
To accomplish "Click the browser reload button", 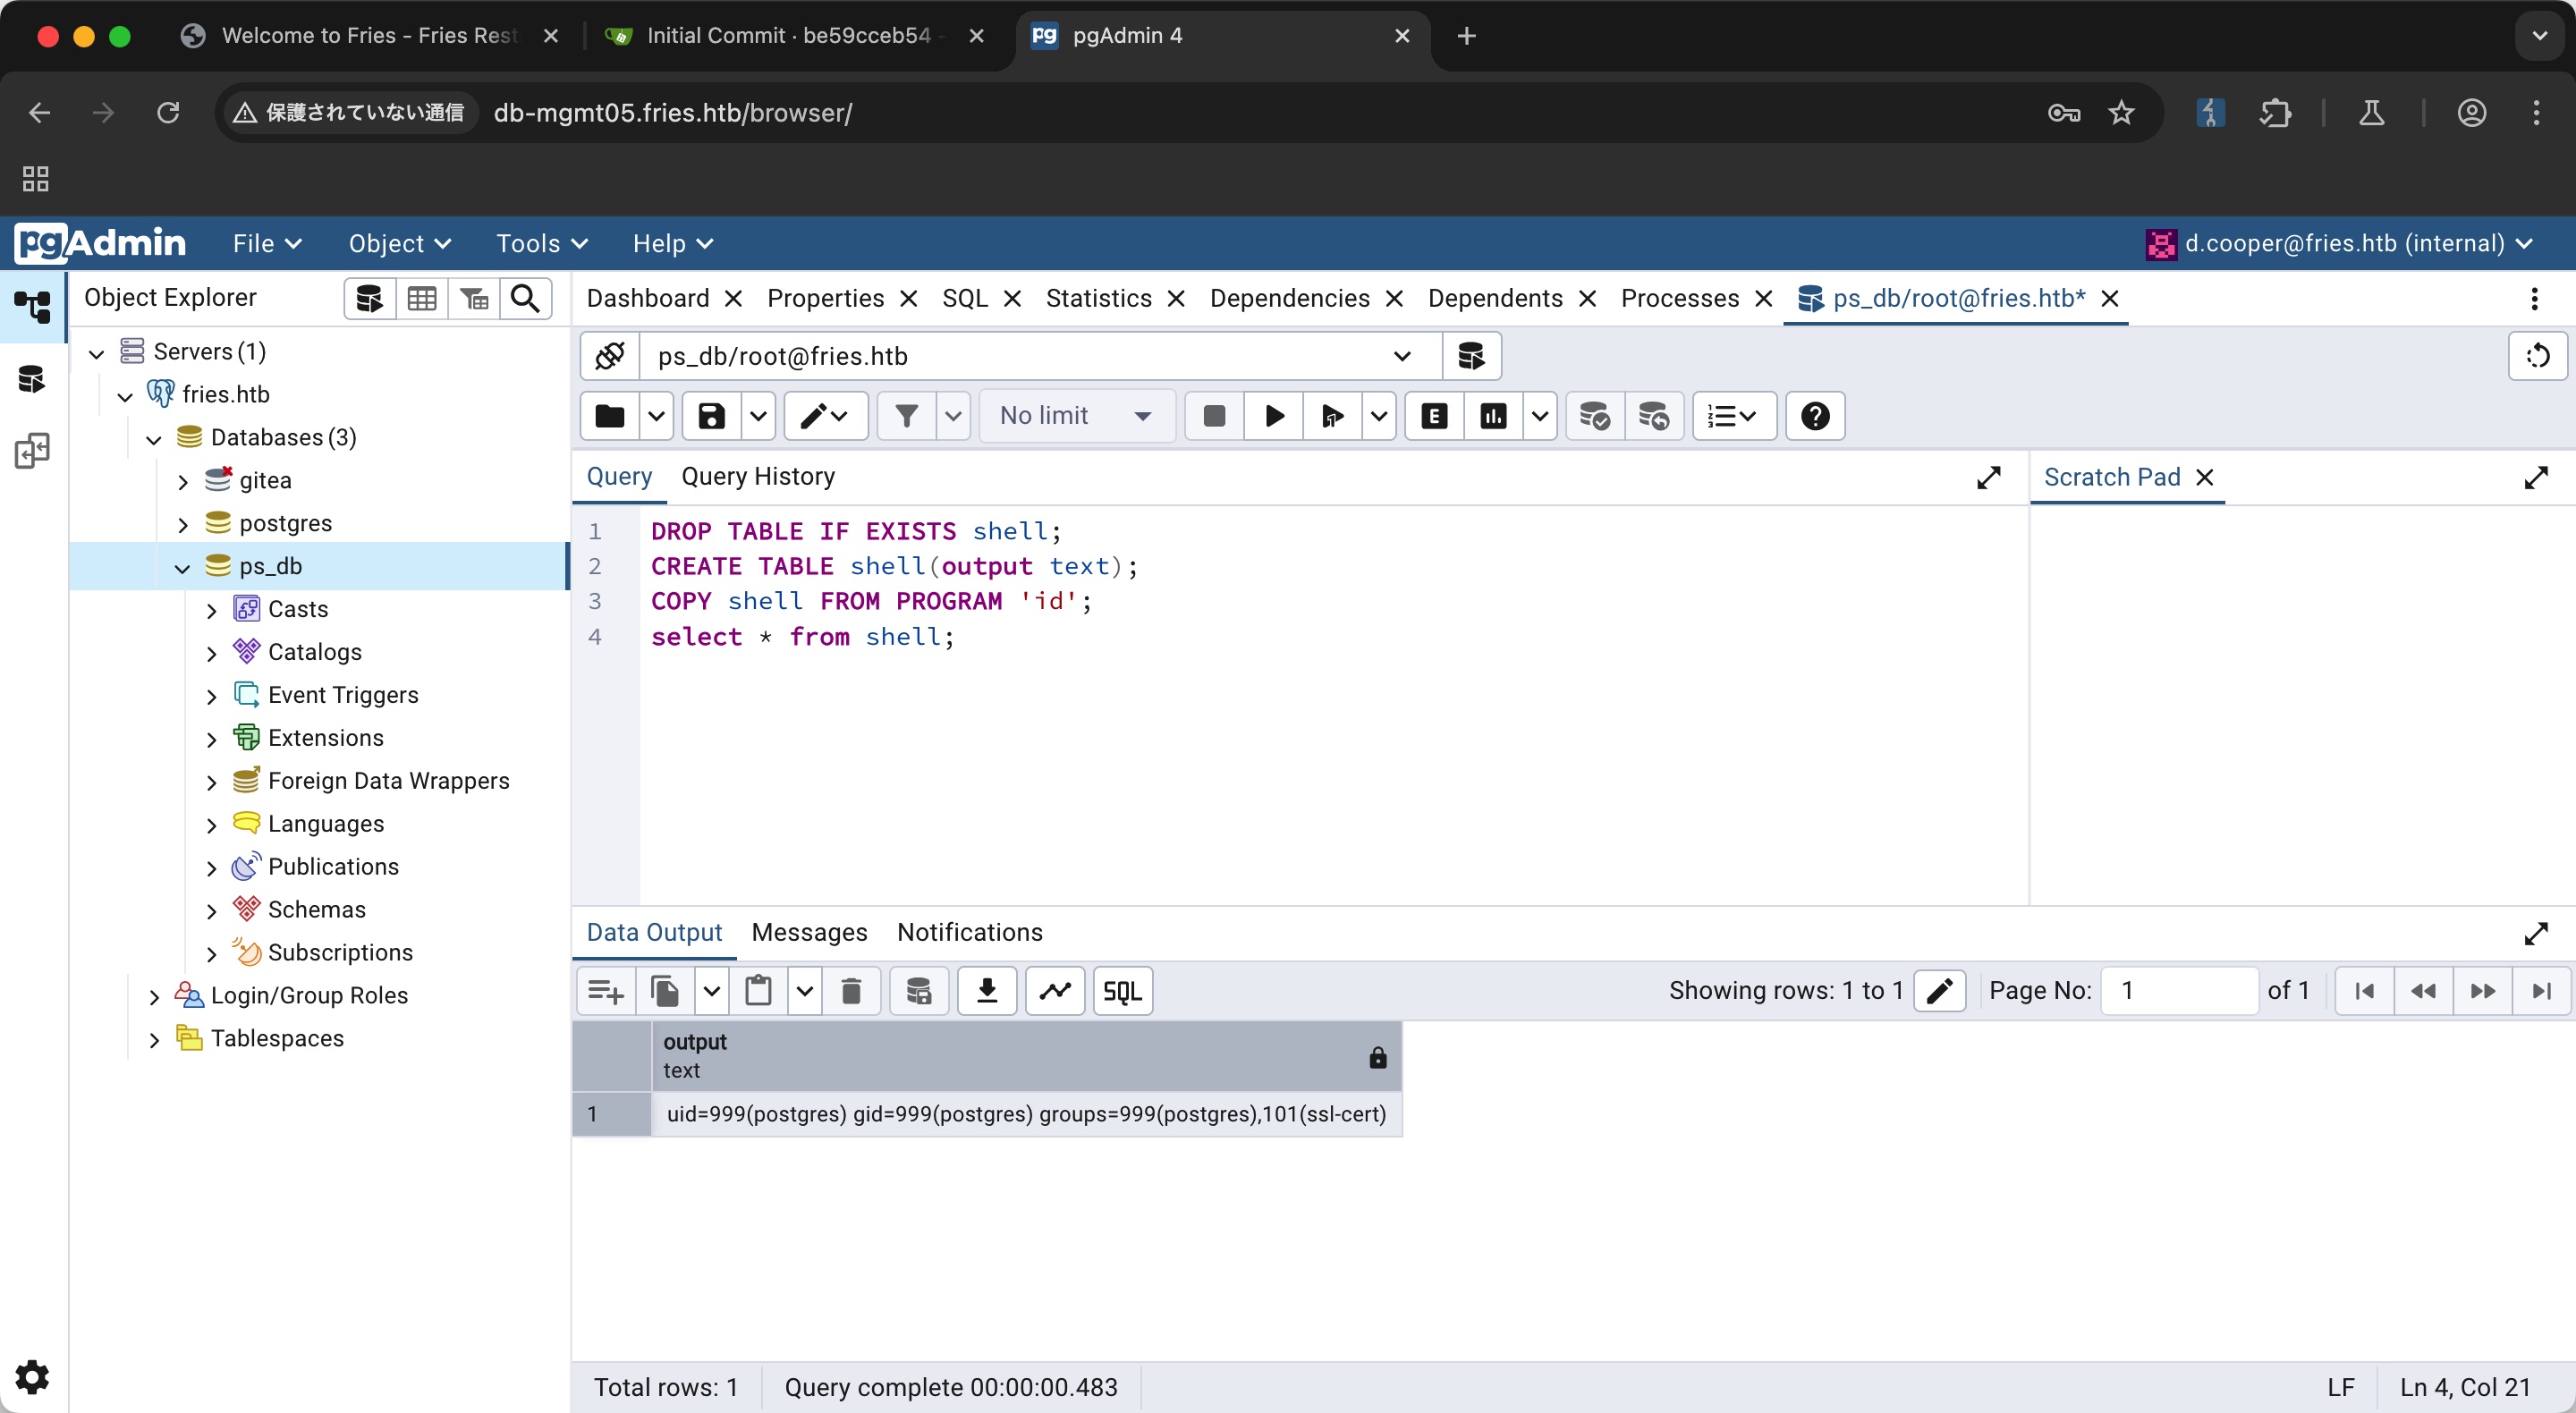I will tap(168, 113).
